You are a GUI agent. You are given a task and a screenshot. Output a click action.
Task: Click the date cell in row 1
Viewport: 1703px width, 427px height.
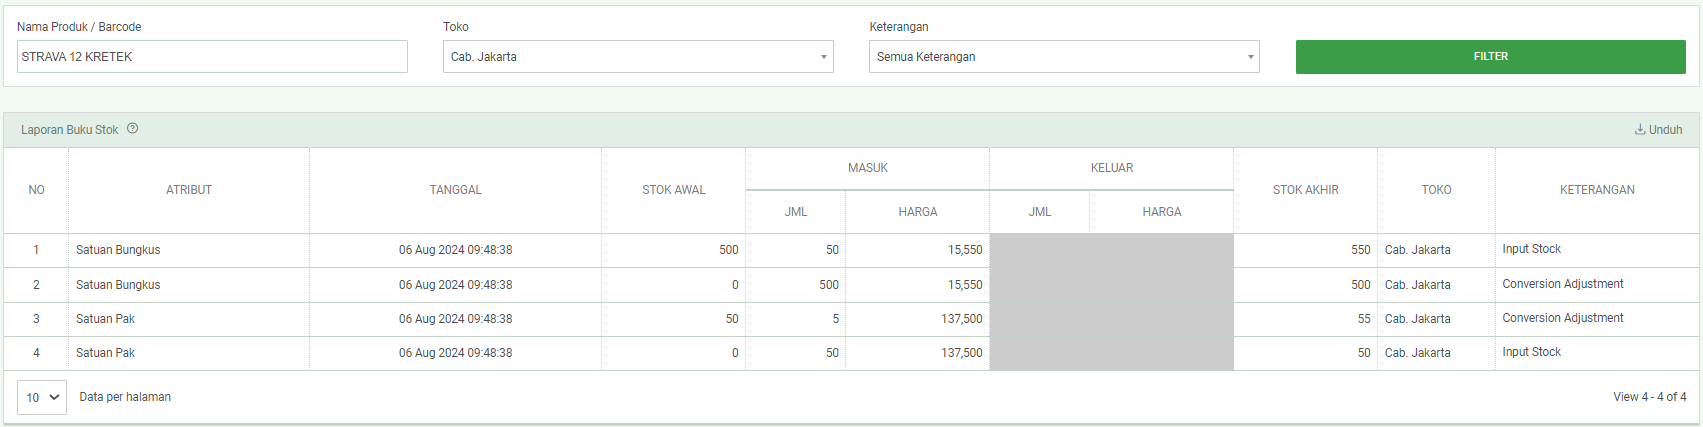click(x=455, y=250)
